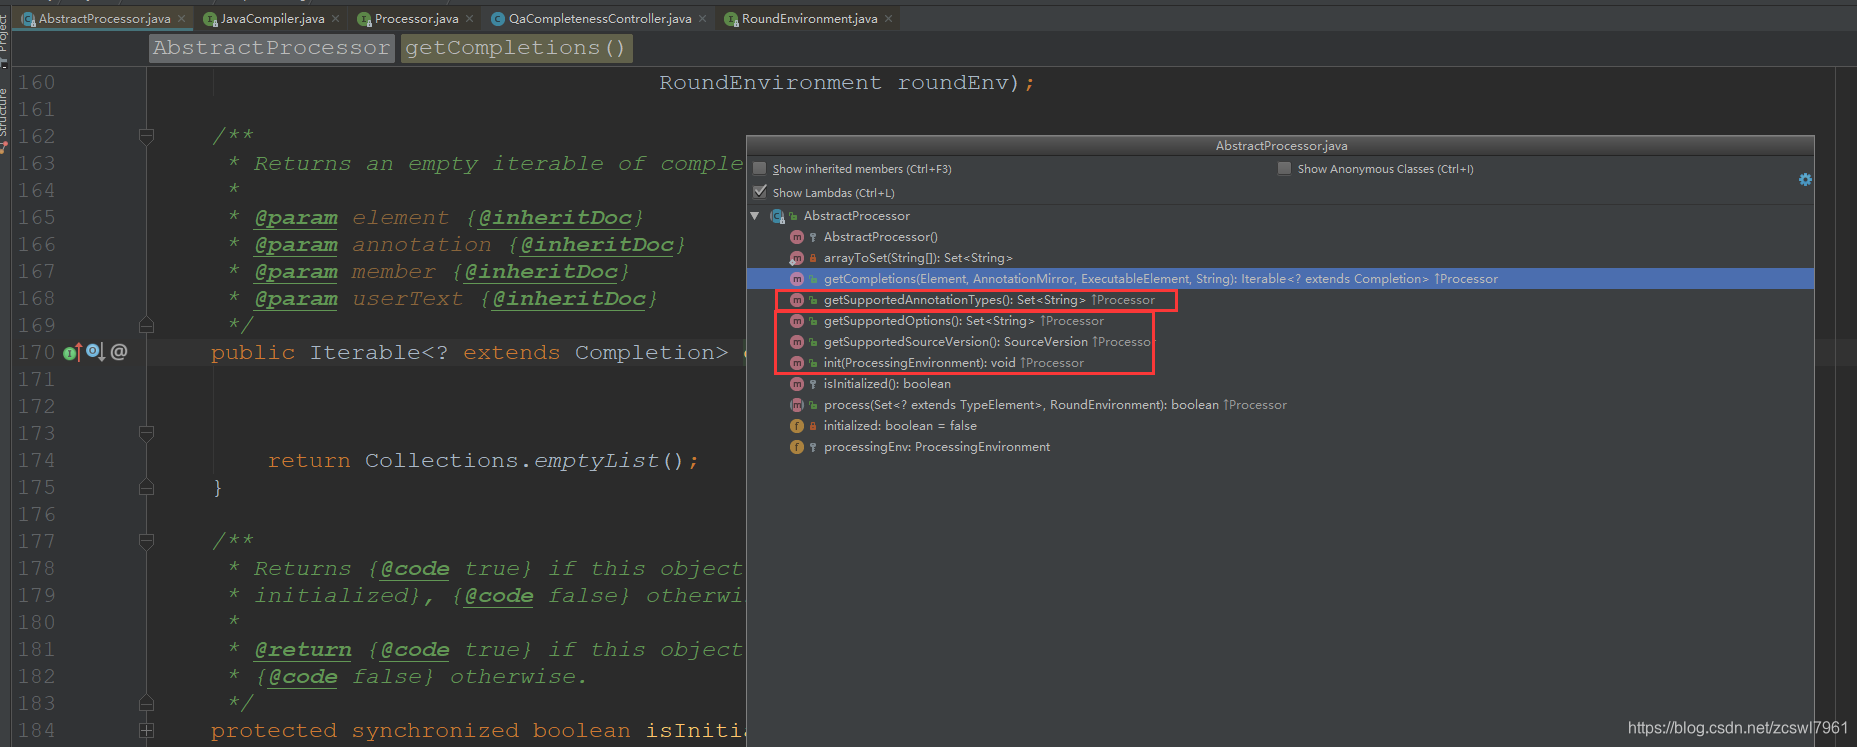The width and height of the screenshot is (1857, 747).
Task: Switch to the Processor.java tab
Action: coord(416,19)
